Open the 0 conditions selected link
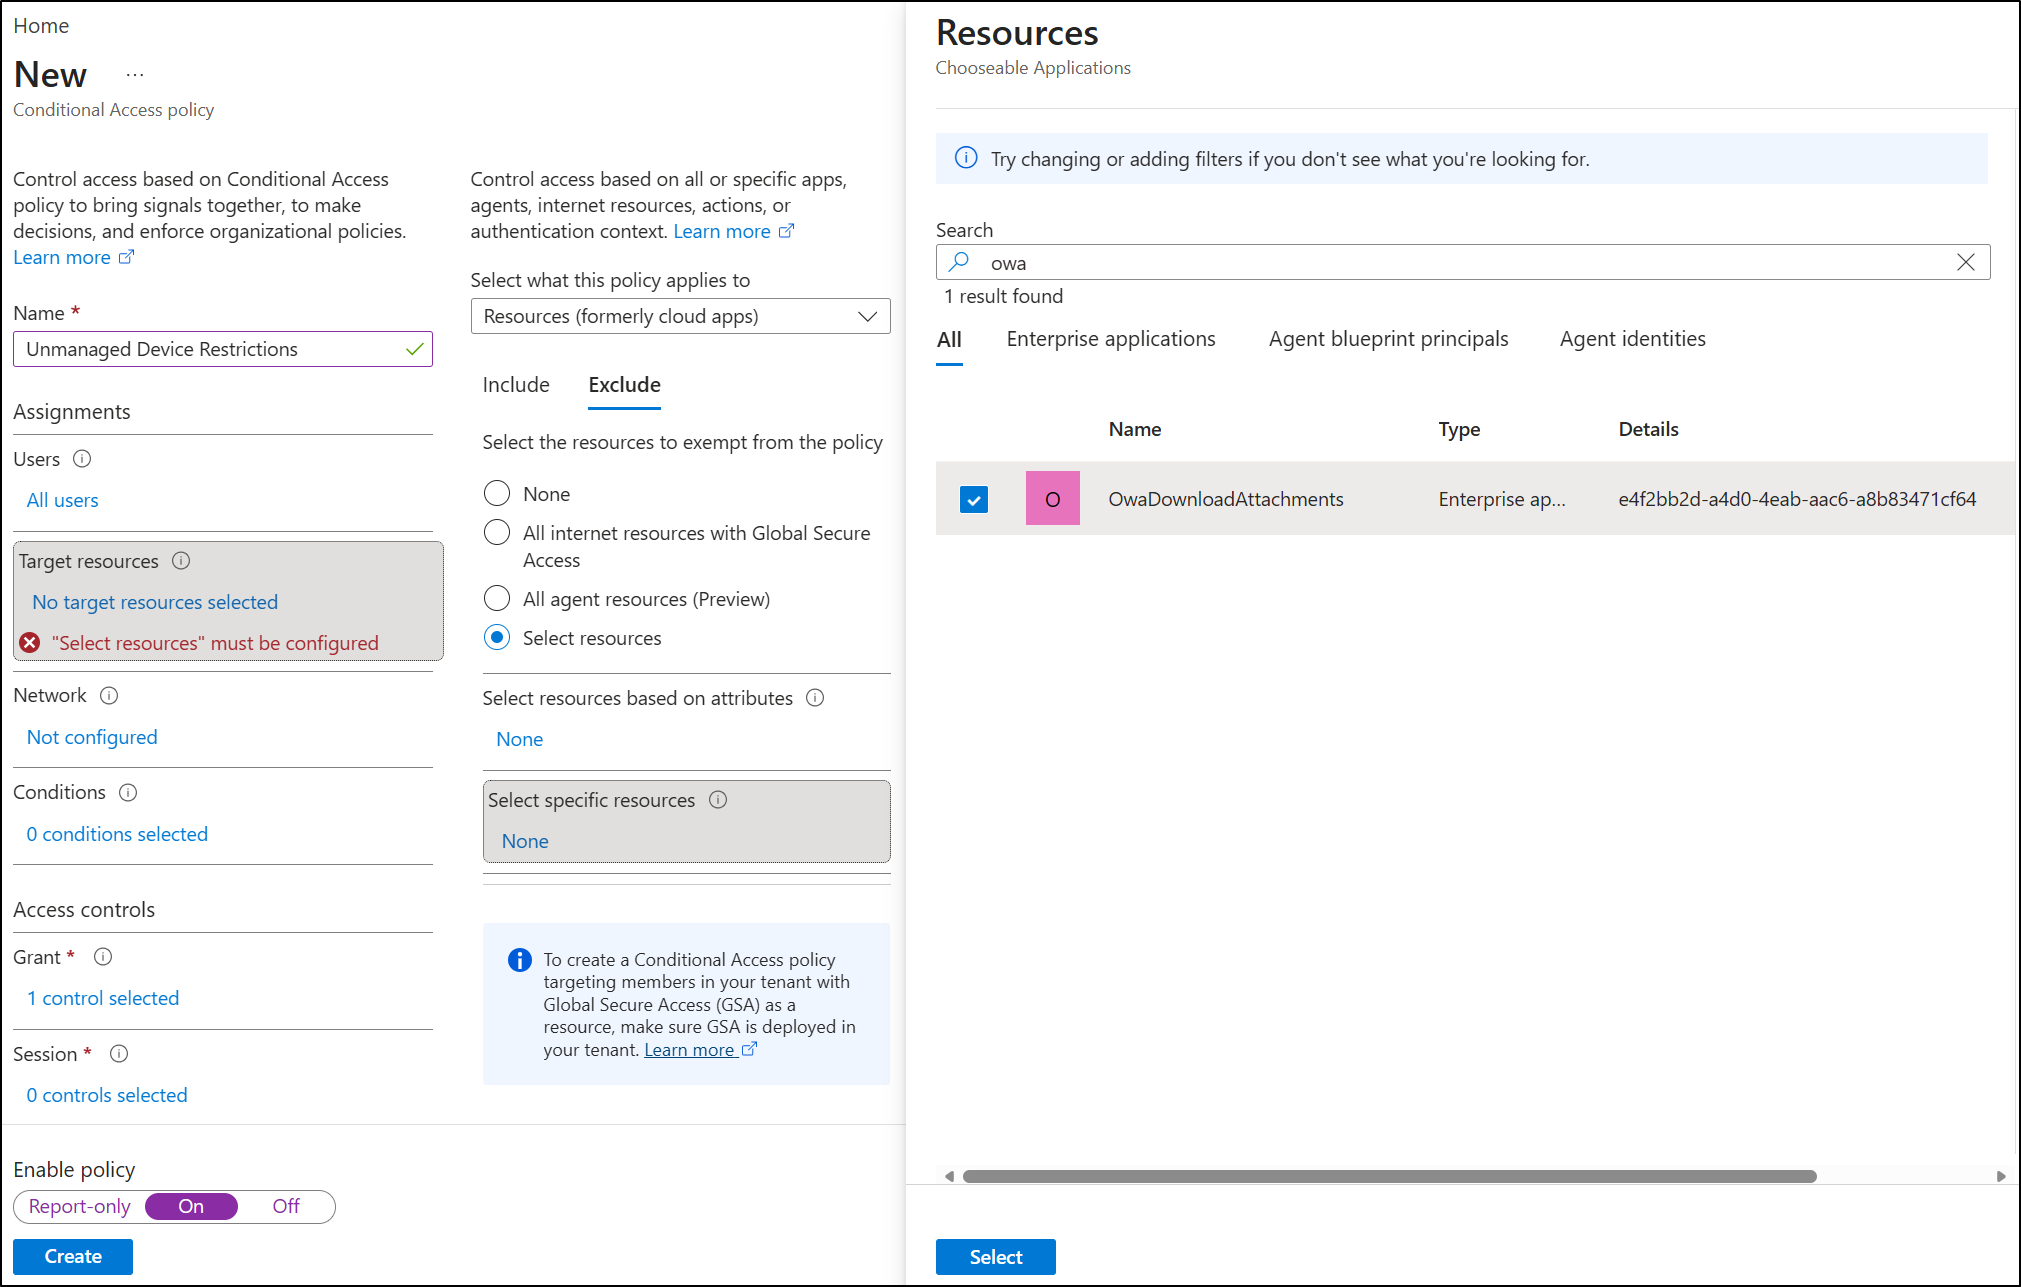Viewport: 2021px width, 1287px height. click(117, 834)
